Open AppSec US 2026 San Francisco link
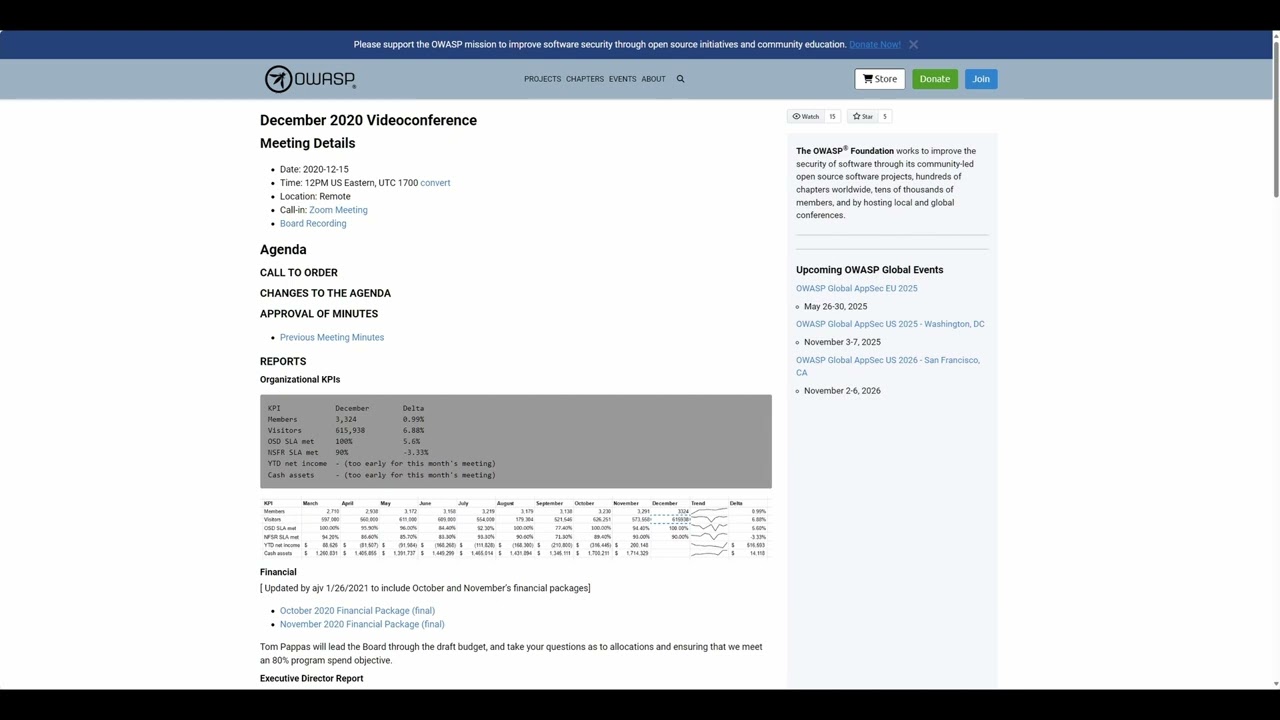Image resolution: width=1280 pixels, height=720 pixels. (888, 366)
